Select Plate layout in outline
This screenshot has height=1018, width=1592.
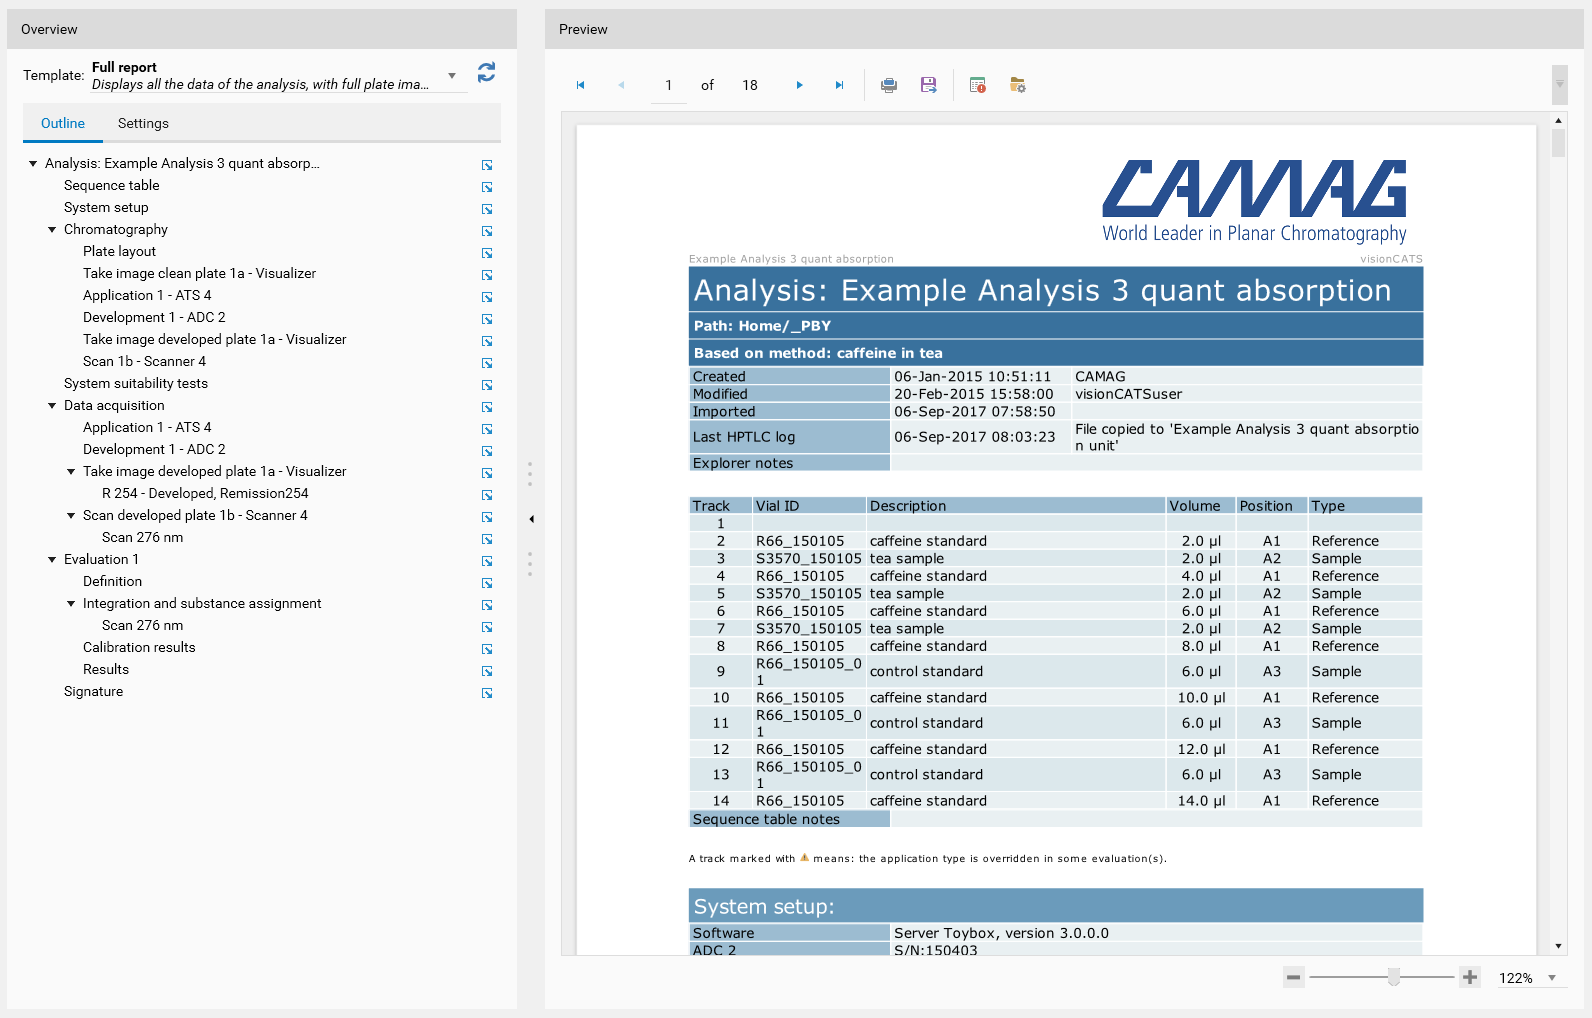[119, 251]
